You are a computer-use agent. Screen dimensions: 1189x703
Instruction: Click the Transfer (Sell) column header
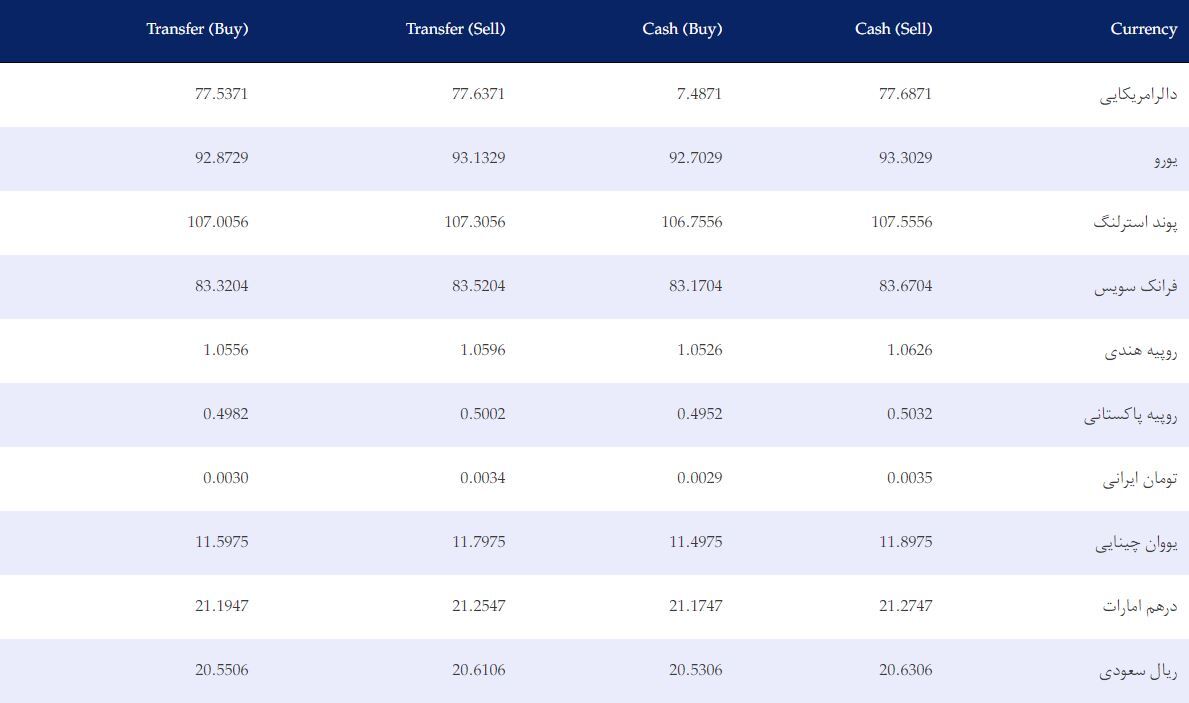(x=455, y=30)
